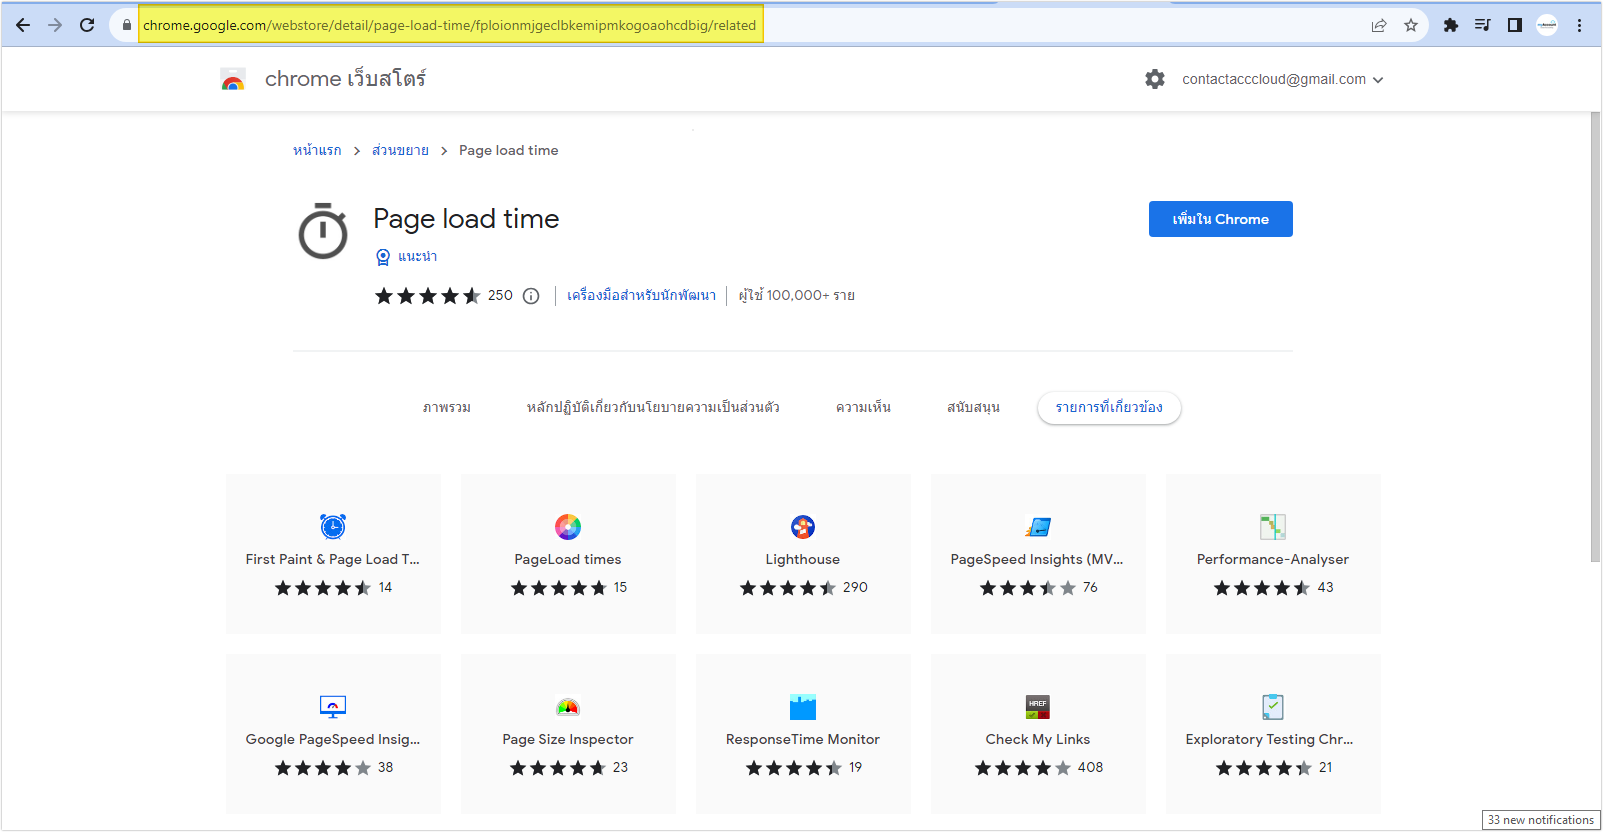Click the PageSpeed Insights extension icon
1604x833 pixels.
[1038, 527]
